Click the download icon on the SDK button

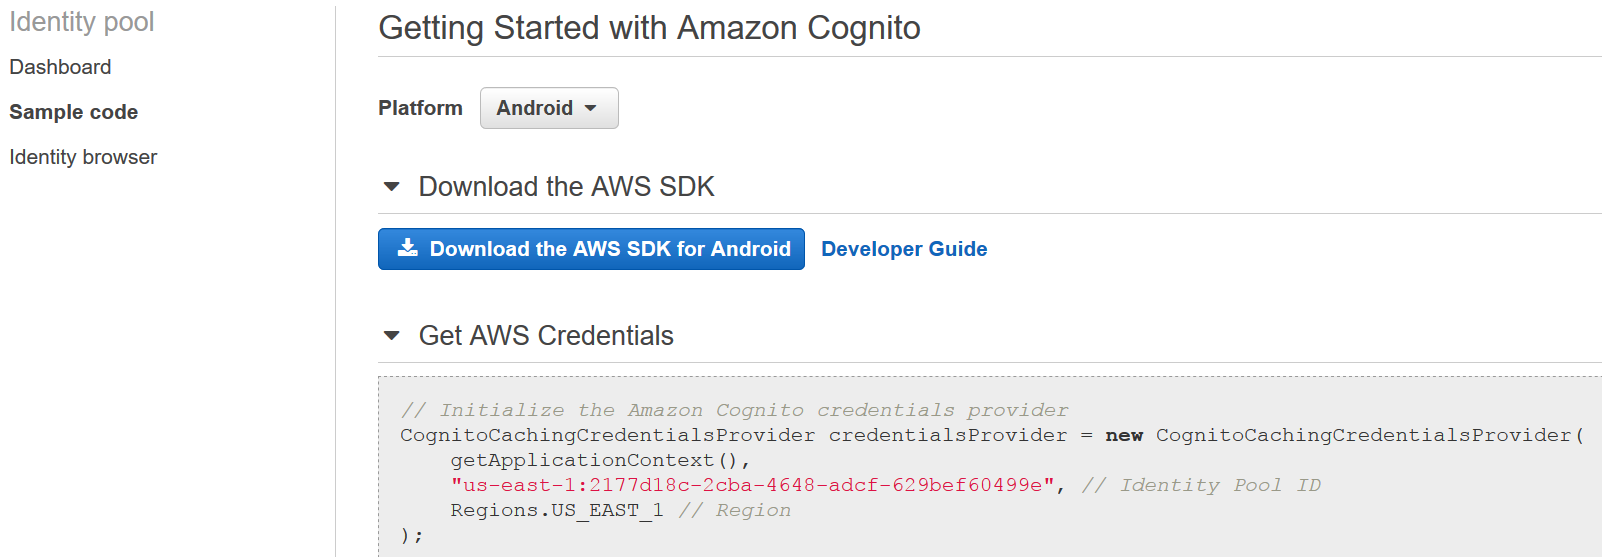coord(407,248)
